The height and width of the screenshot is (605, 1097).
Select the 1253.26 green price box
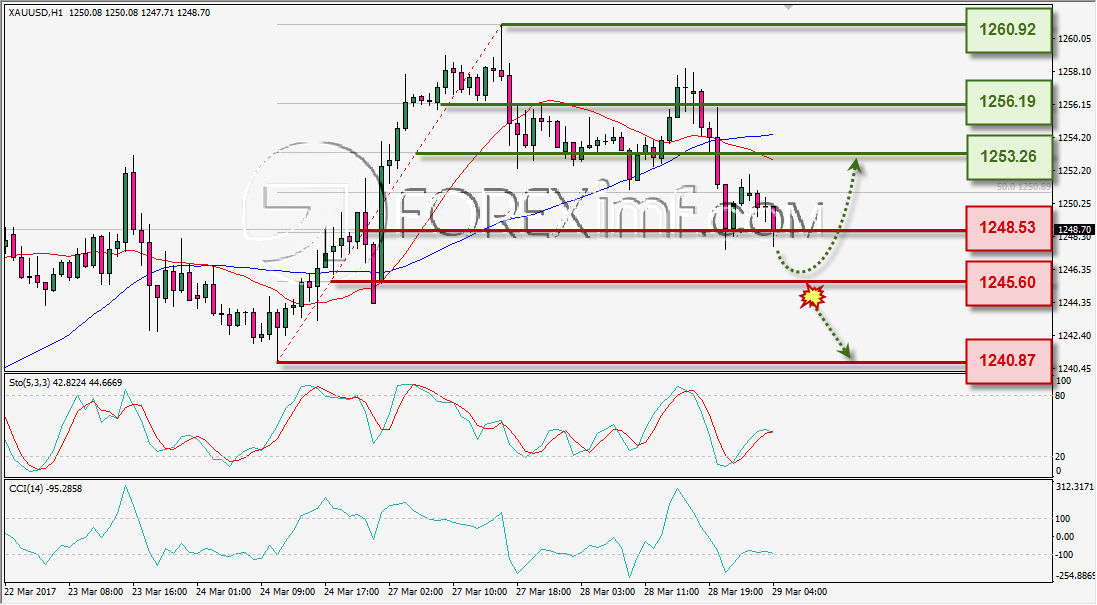1008,157
